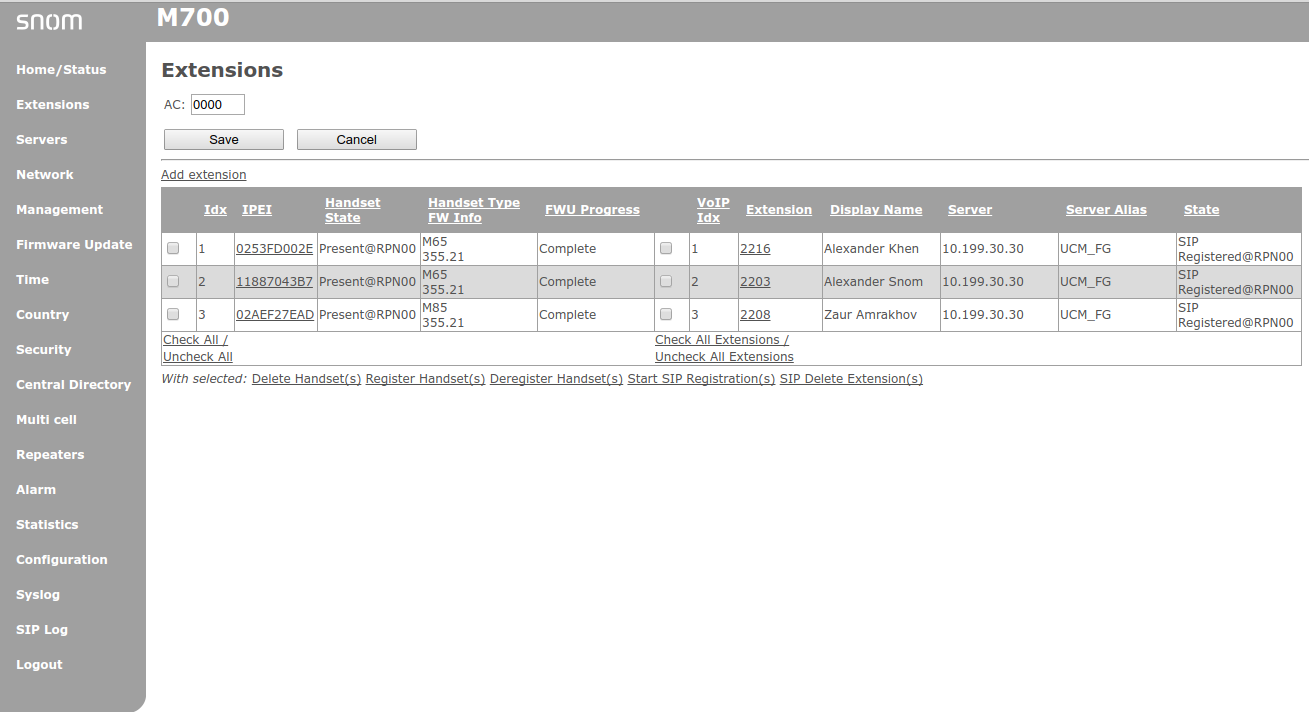Image resolution: width=1309 pixels, height=718 pixels.
Task: Sort by State column header
Action: (1201, 210)
